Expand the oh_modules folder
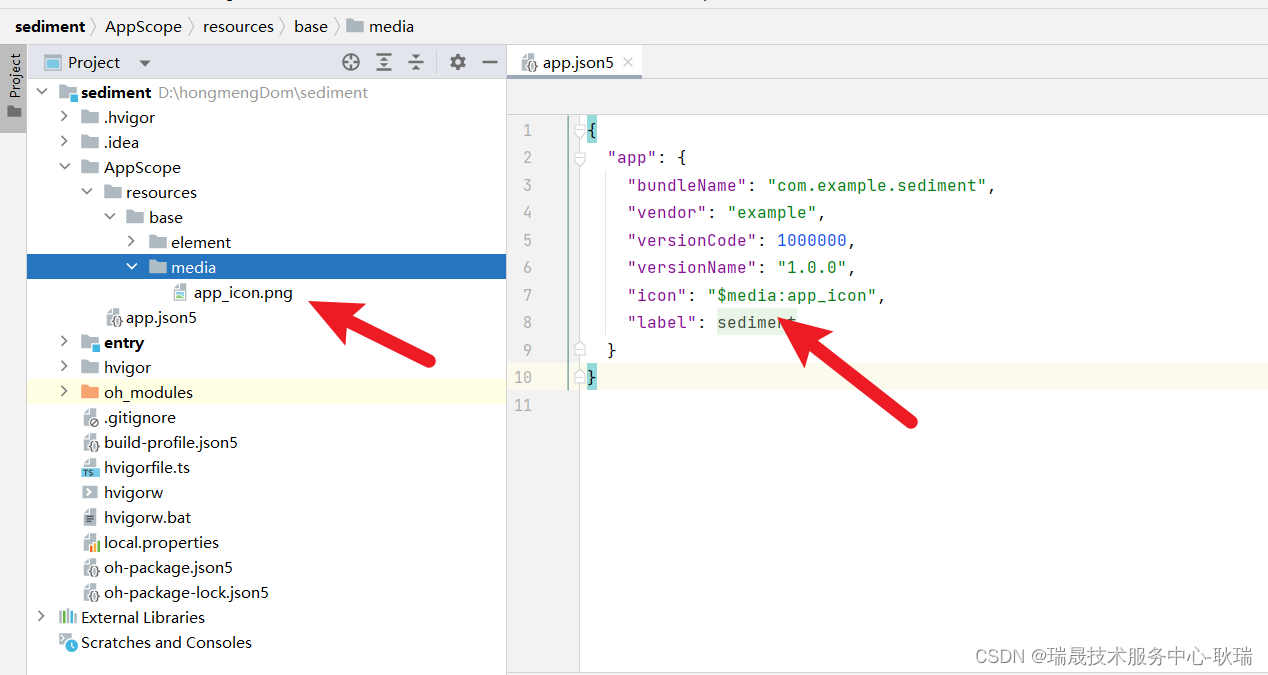Image resolution: width=1268 pixels, height=675 pixels. [65, 393]
